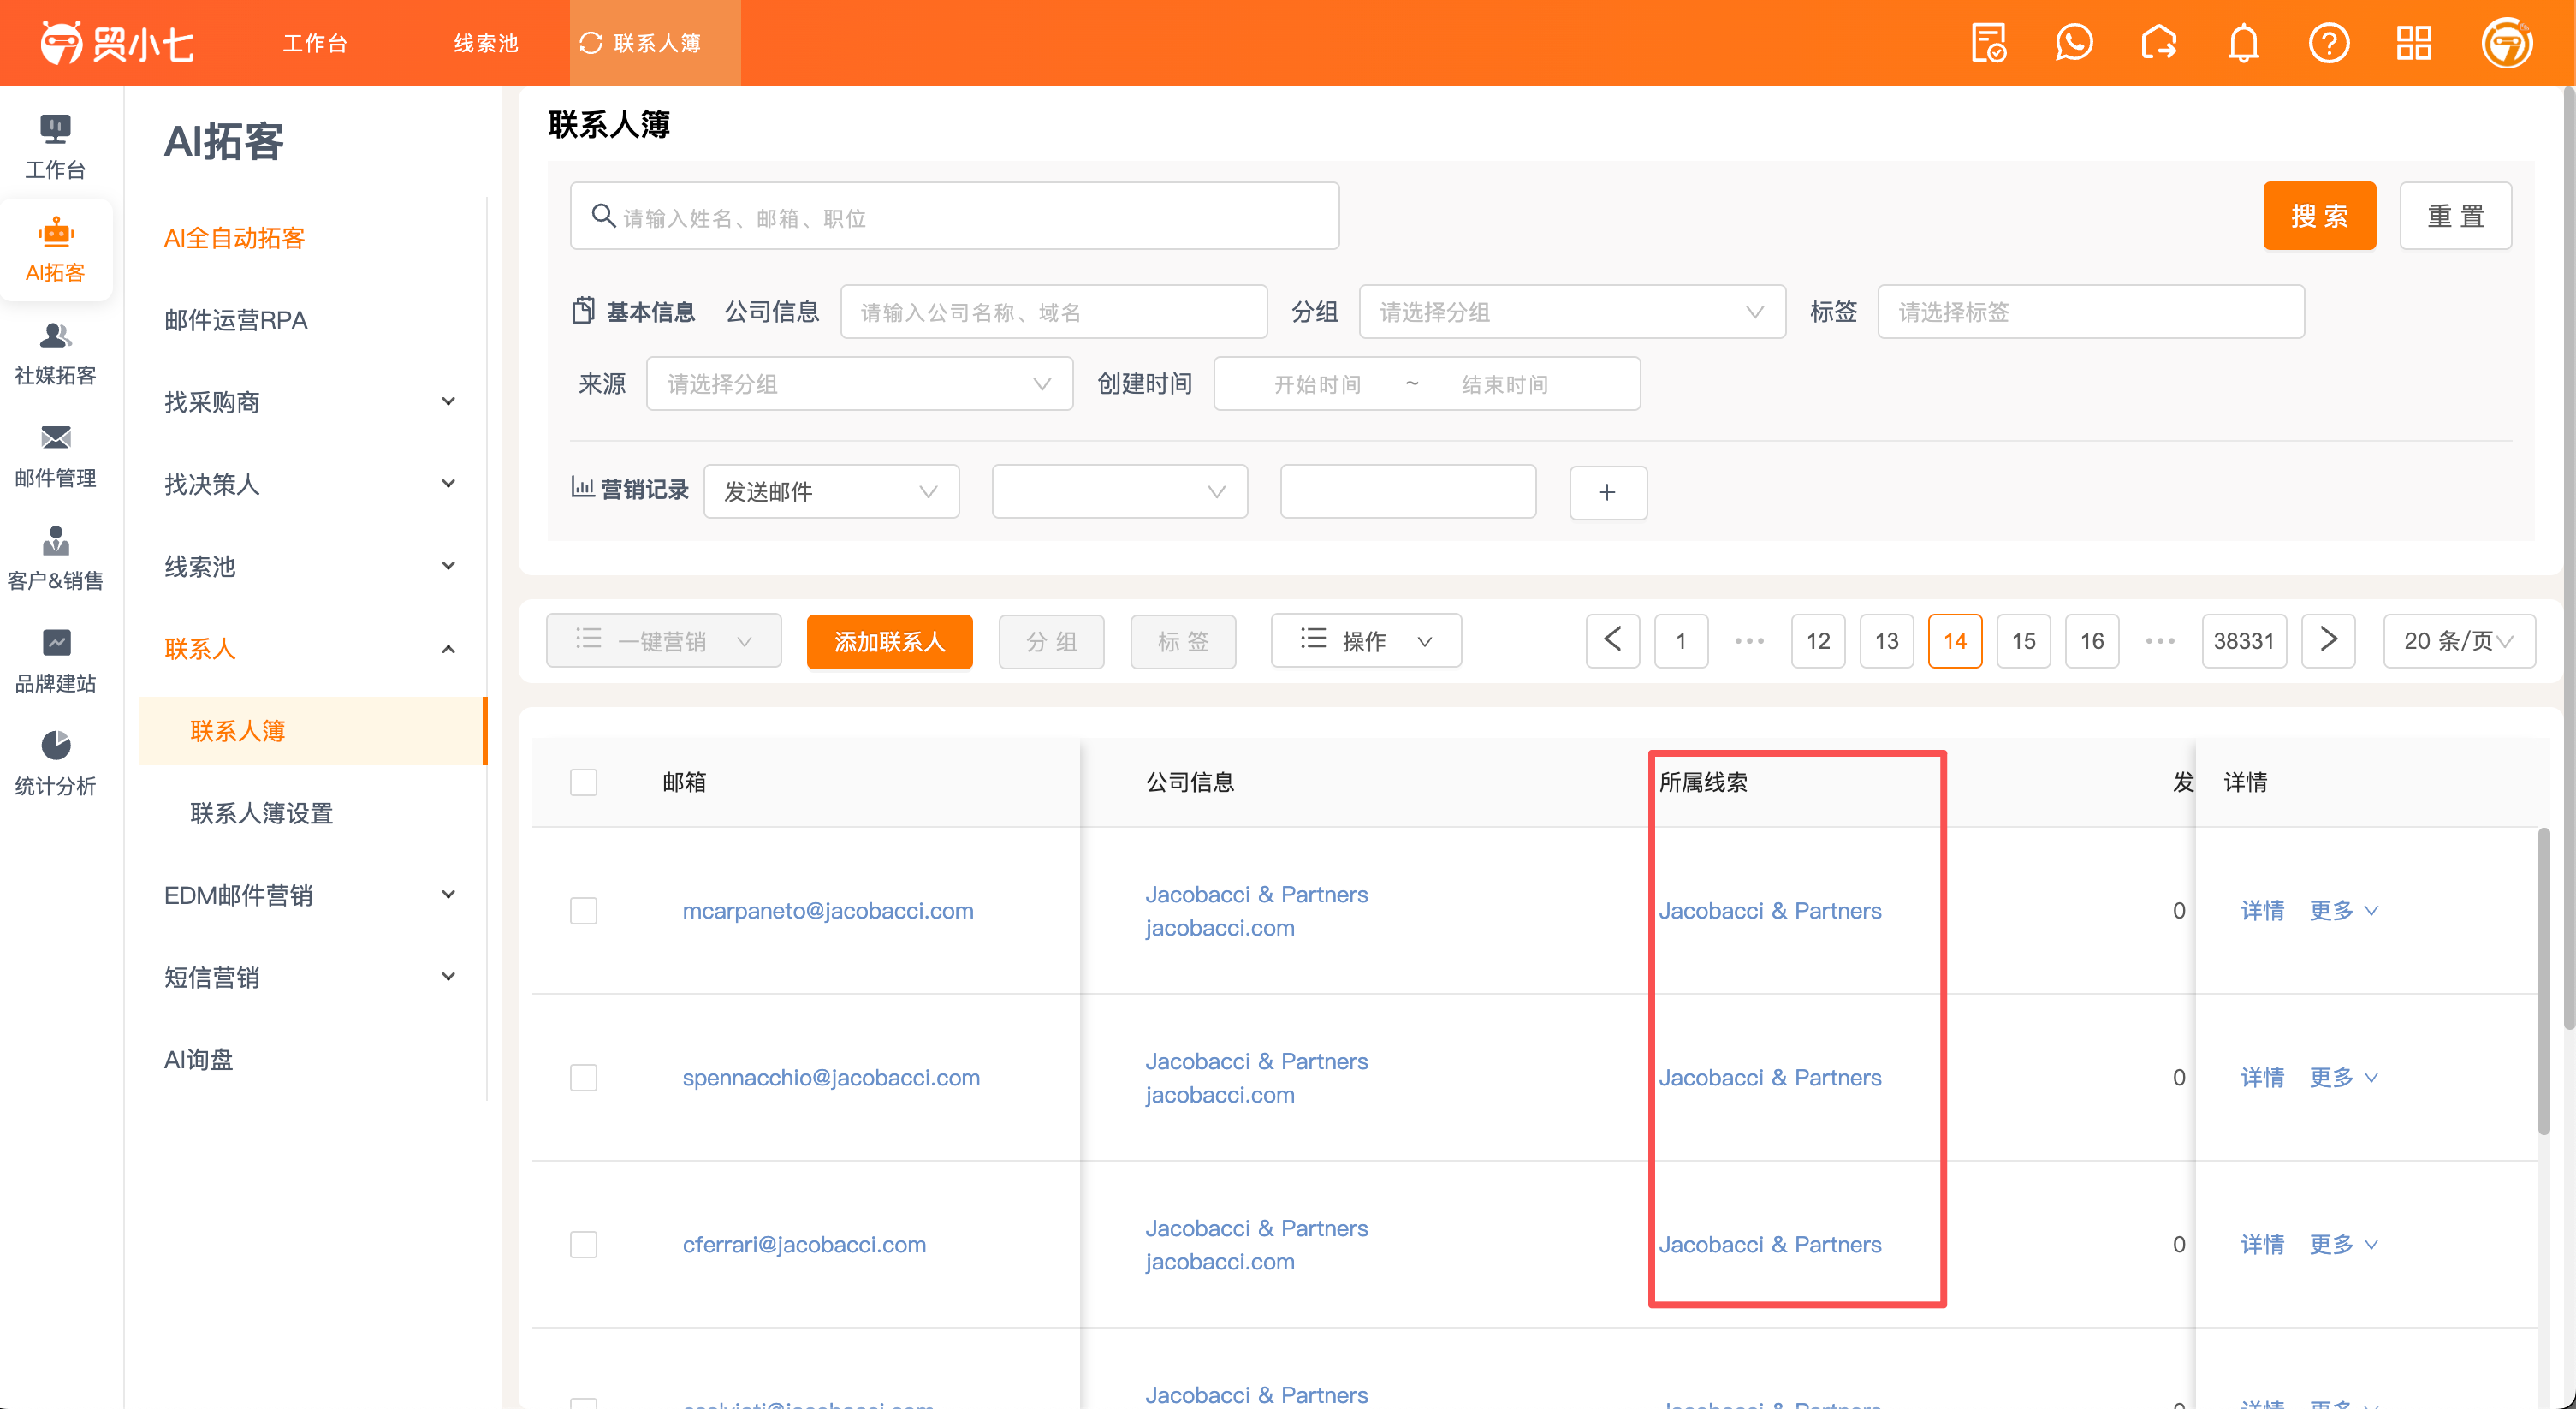This screenshot has height=1409, width=2576.
Task: Open the apps grid icon
Action: (2413, 43)
